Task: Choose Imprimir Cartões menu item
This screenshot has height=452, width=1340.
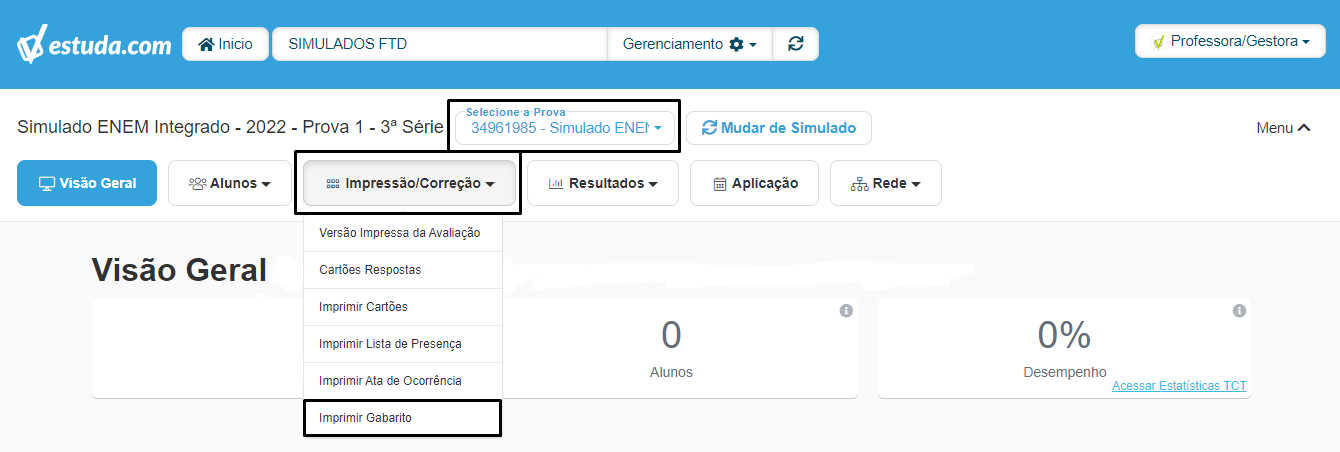Action: pyautogui.click(x=402, y=307)
